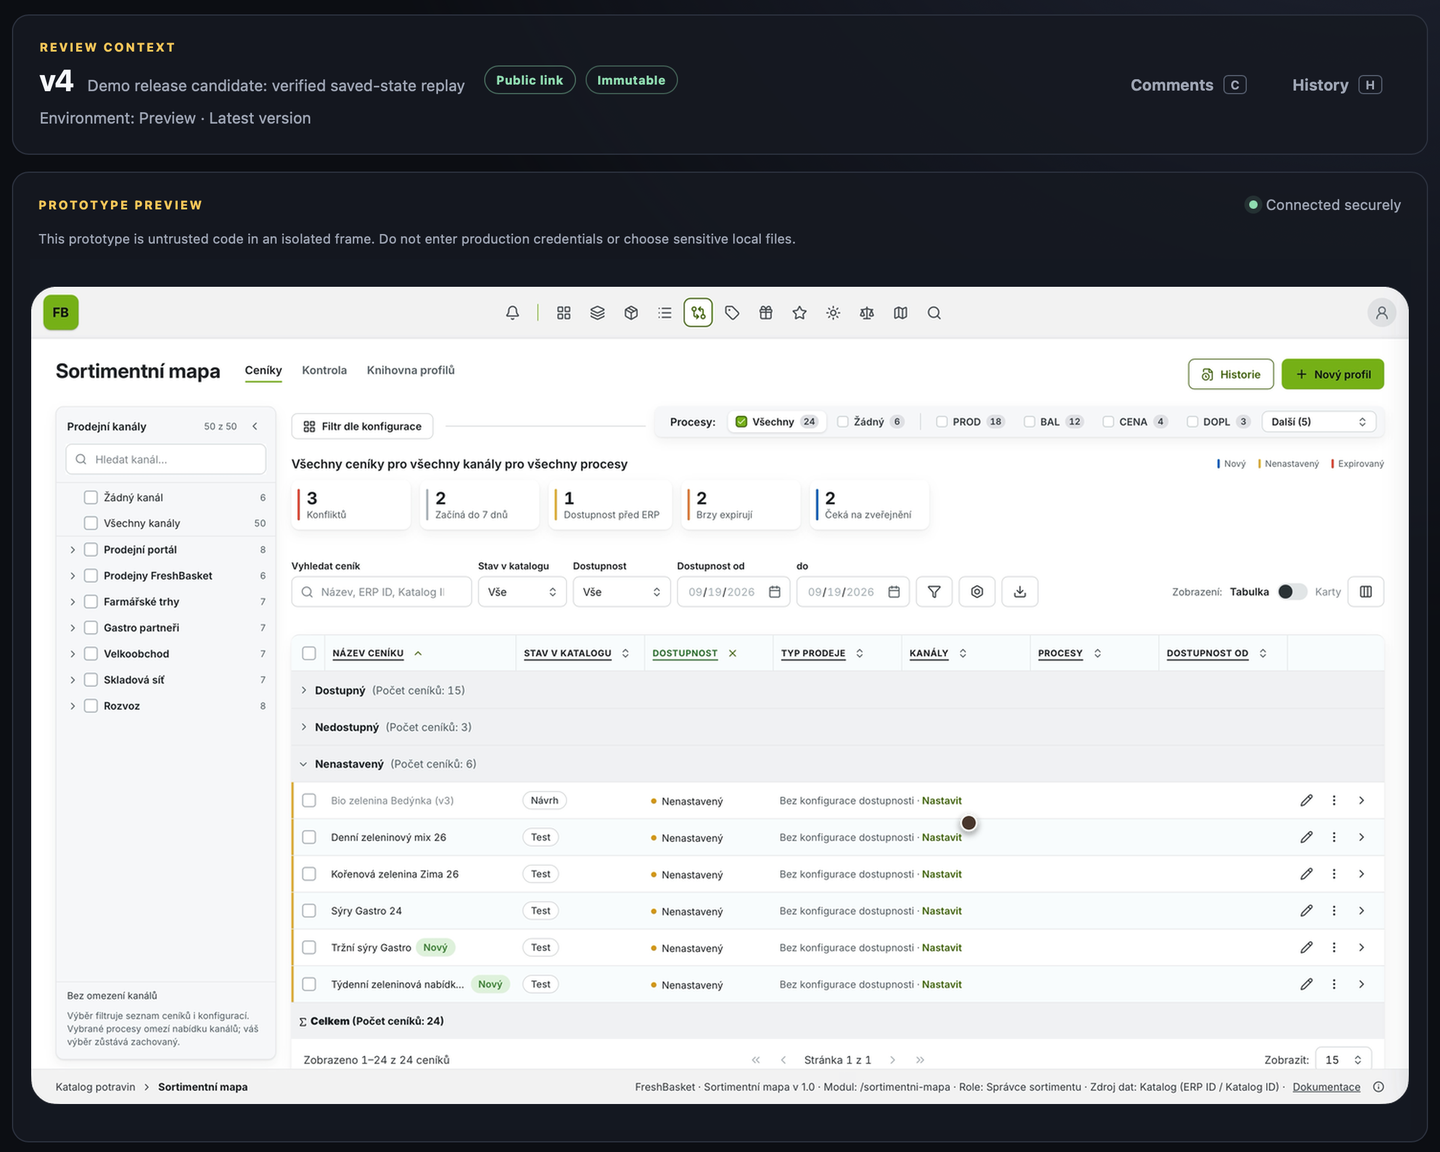Download the price list export
This screenshot has height=1152, width=1440.
1020,592
